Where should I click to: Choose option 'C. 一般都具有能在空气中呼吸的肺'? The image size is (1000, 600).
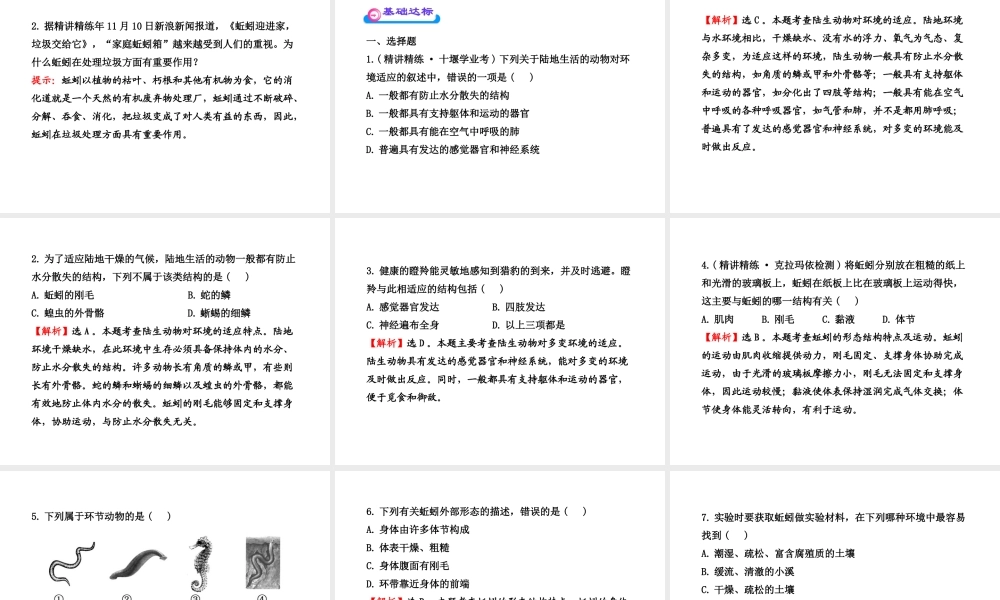(443, 131)
